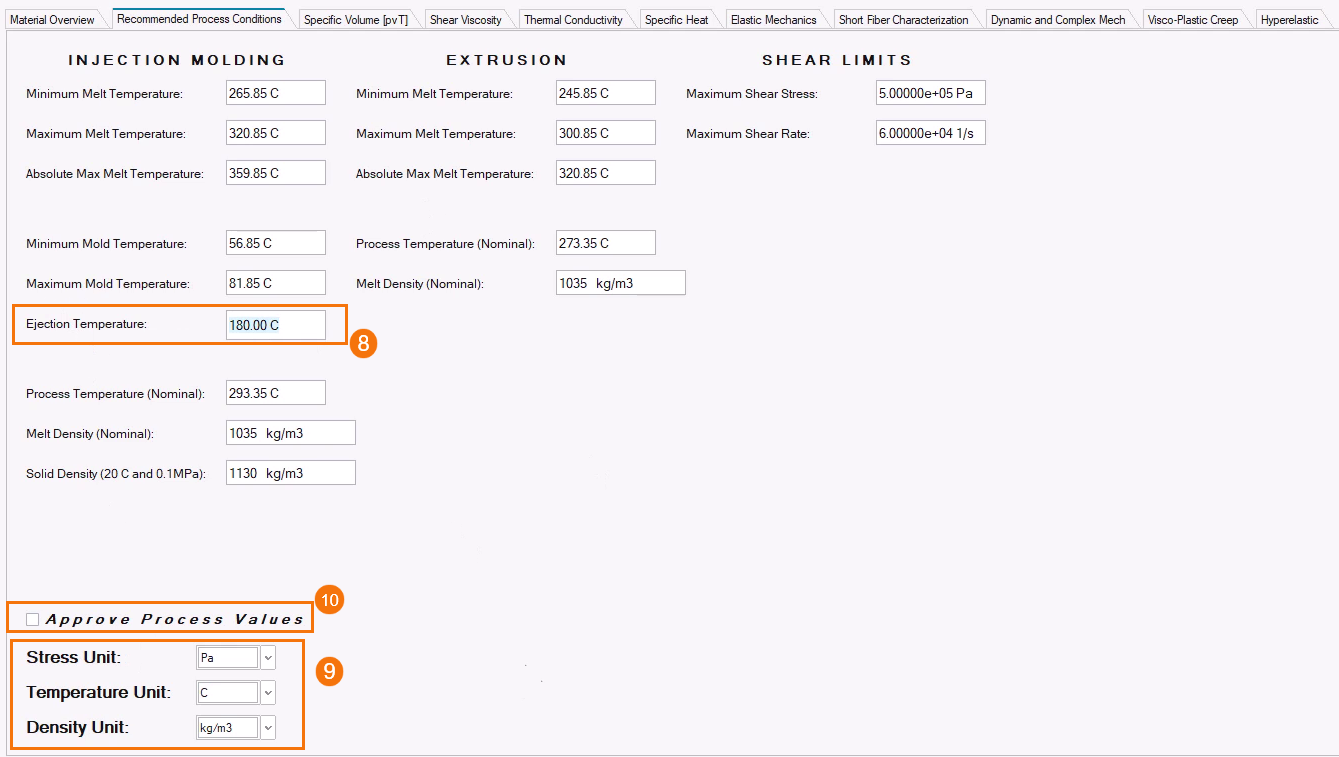Enable the Approve Process Values checkbox

[33, 620]
